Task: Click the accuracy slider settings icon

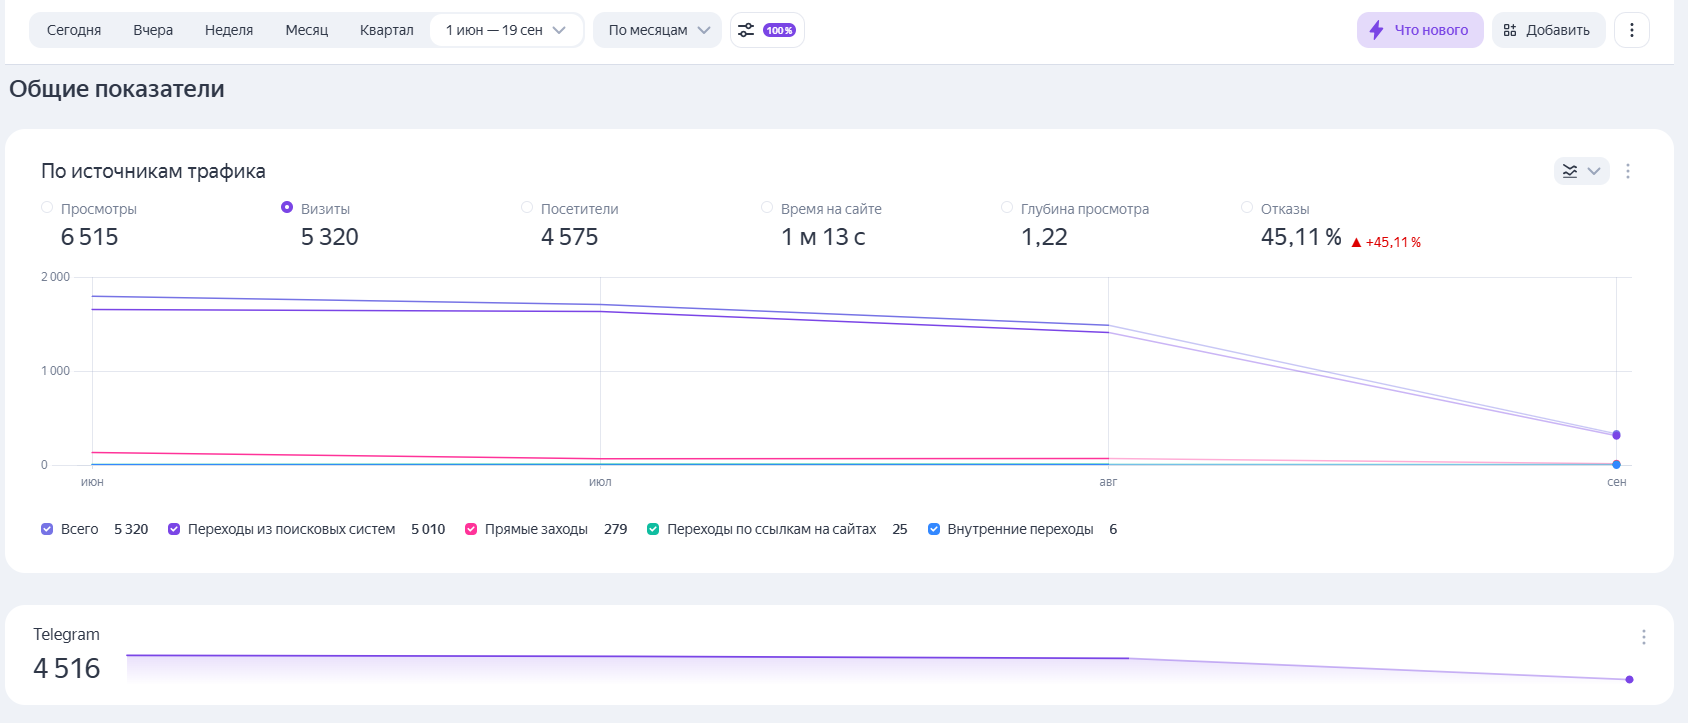Action: tap(746, 30)
